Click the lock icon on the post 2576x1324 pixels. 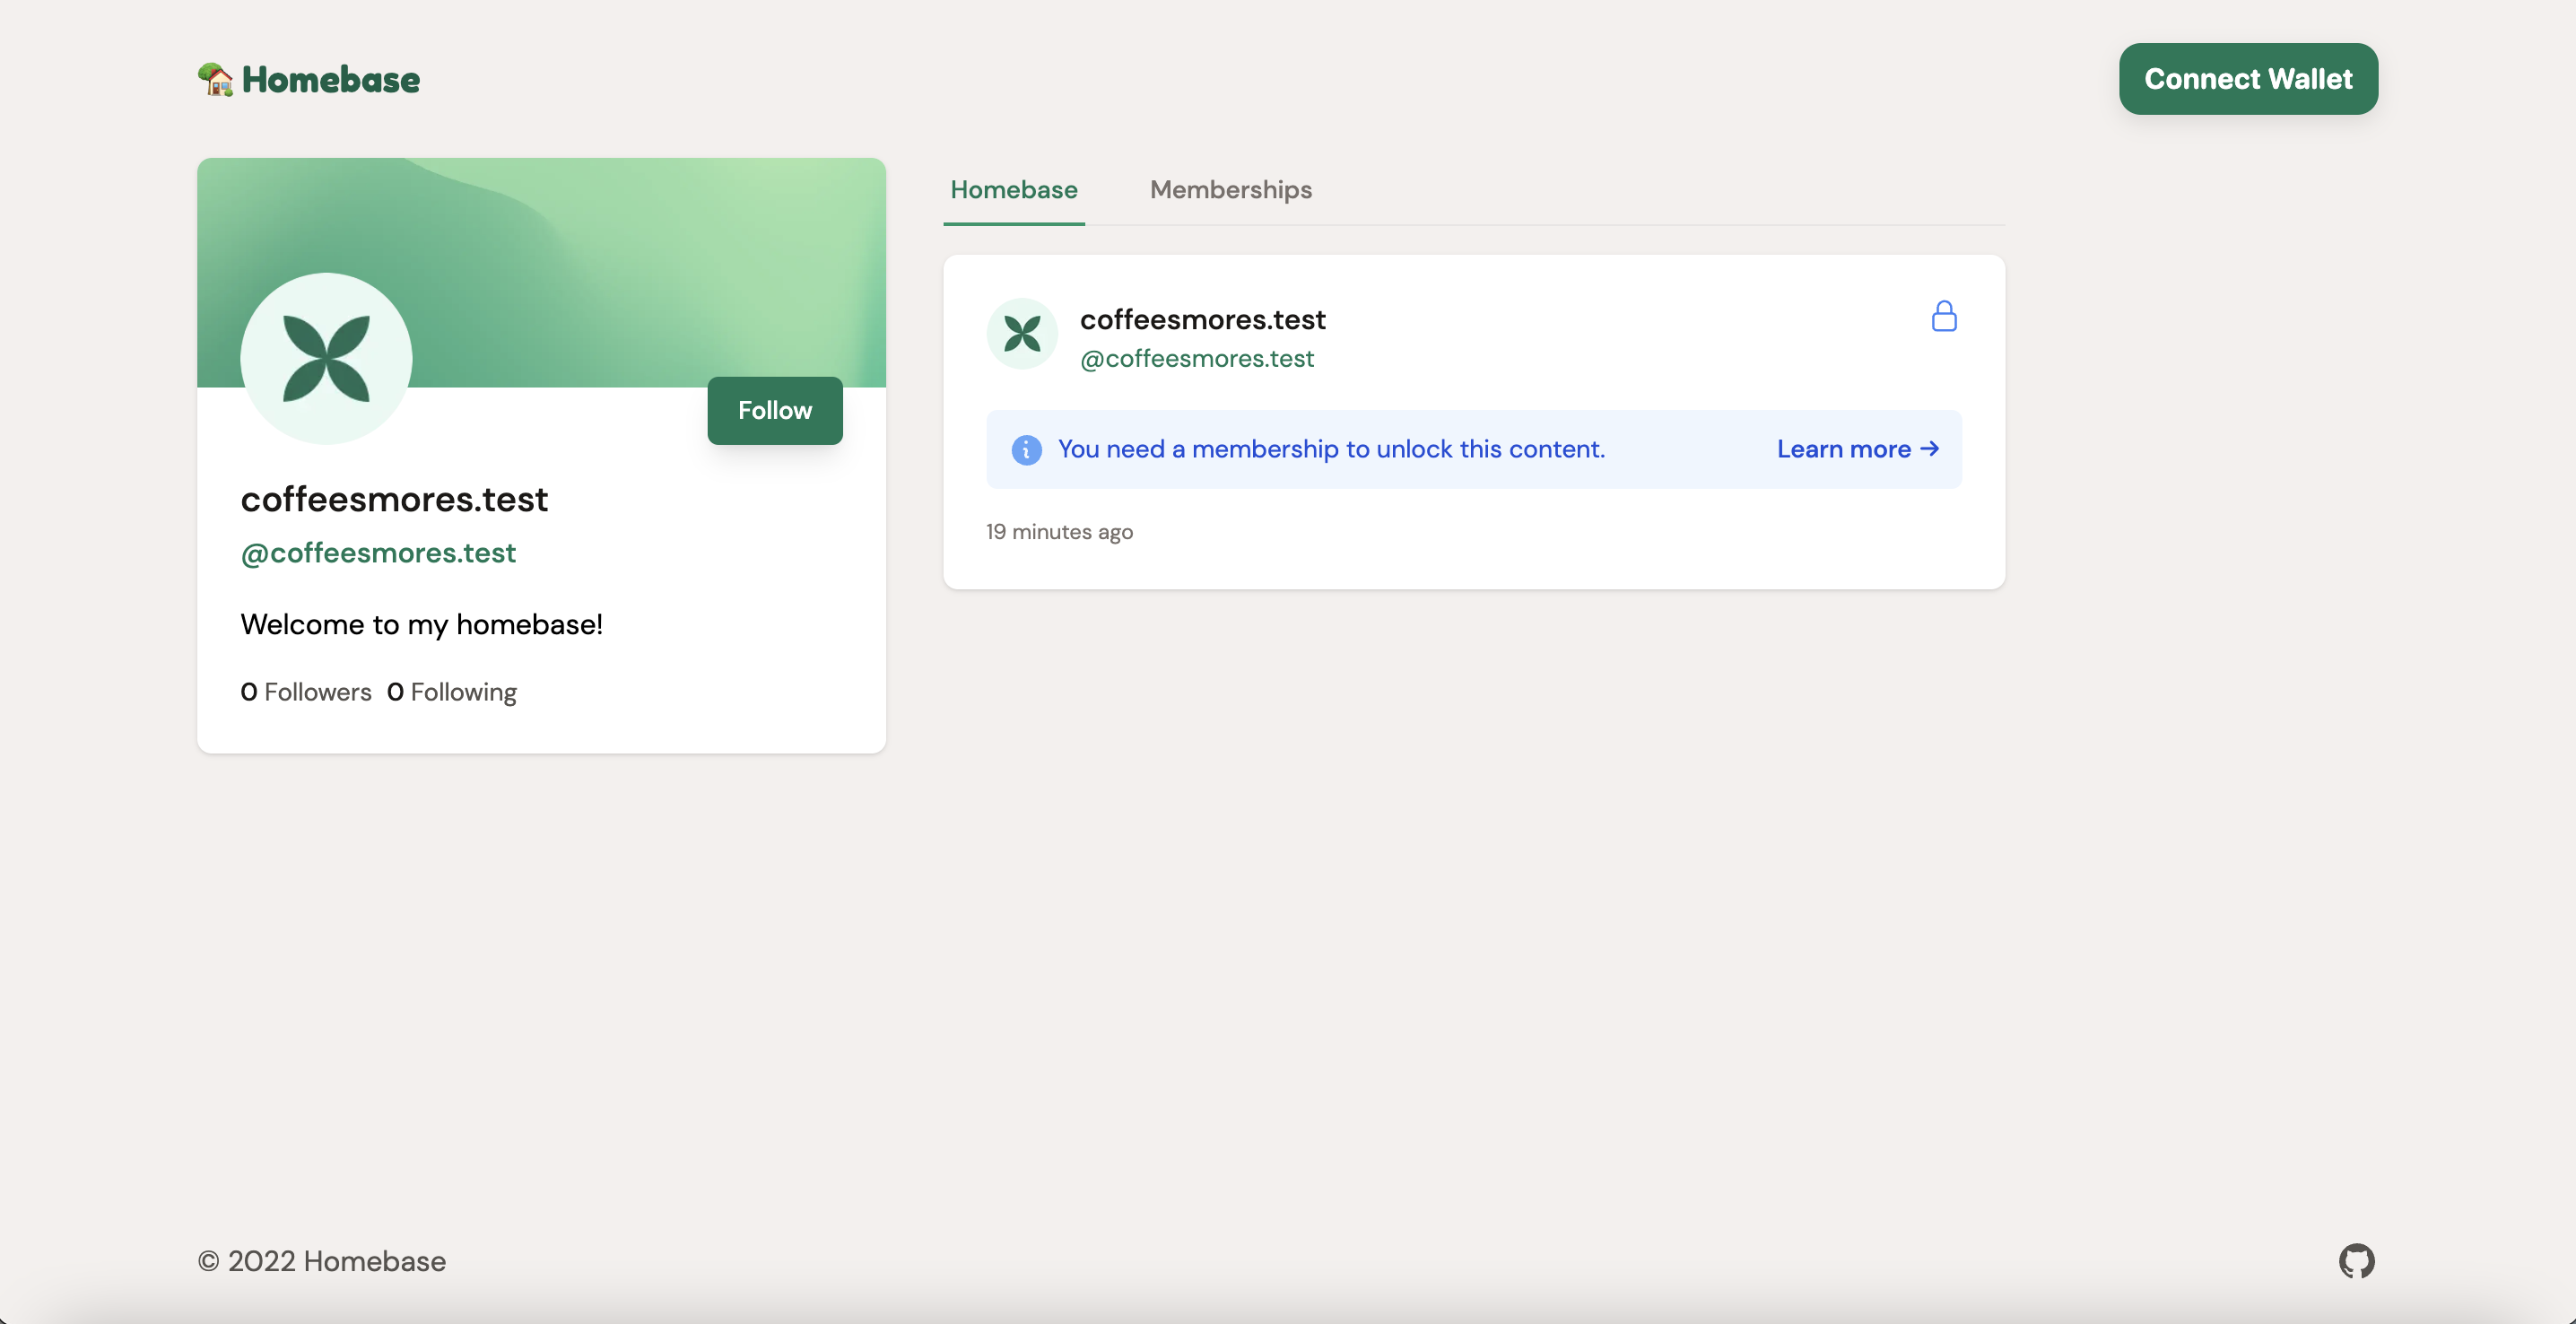[x=1943, y=316]
